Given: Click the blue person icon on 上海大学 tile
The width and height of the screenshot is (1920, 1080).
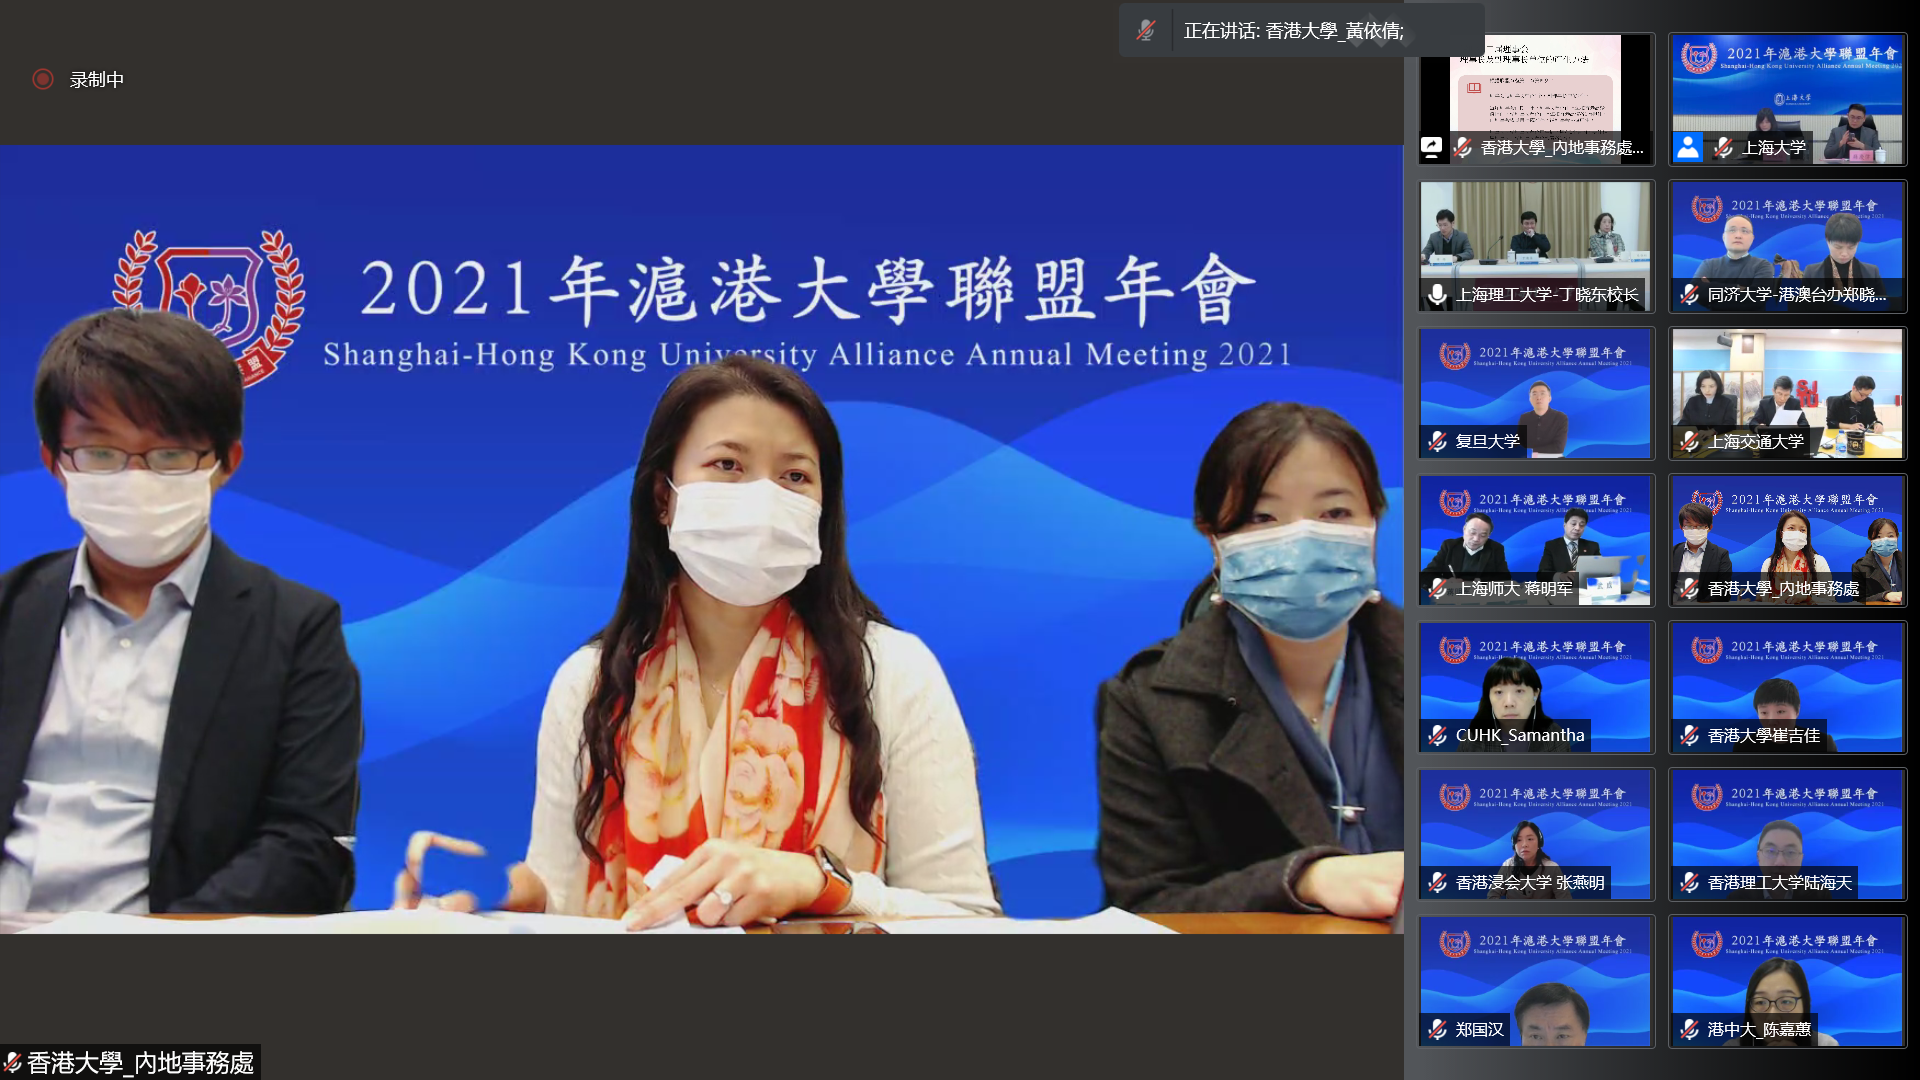Looking at the screenshot, I should click(x=1688, y=148).
